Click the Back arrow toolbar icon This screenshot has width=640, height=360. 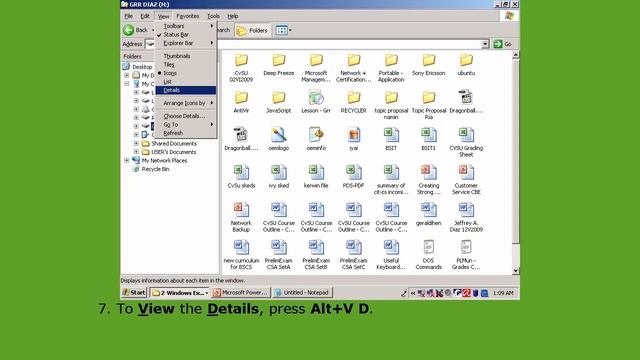click(x=129, y=30)
